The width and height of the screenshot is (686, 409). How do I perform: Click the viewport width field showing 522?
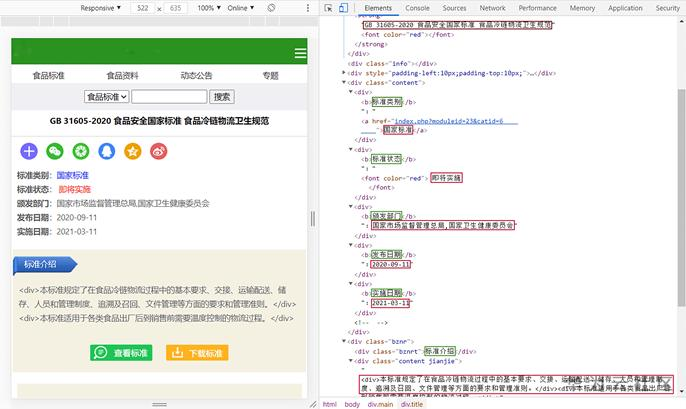pos(143,8)
